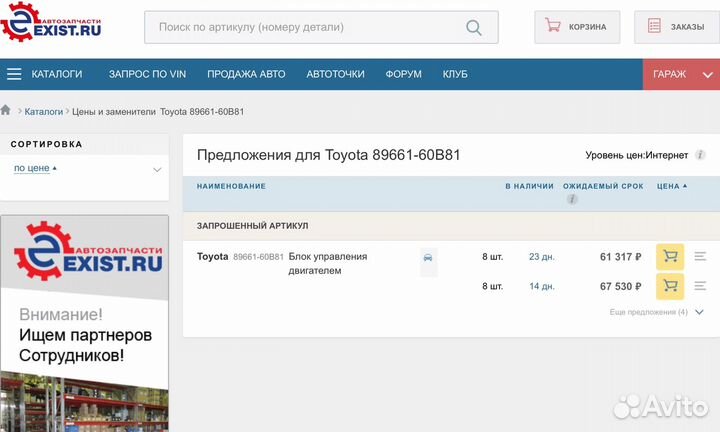Click the 23 дн. delivery term

(x=542, y=257)
